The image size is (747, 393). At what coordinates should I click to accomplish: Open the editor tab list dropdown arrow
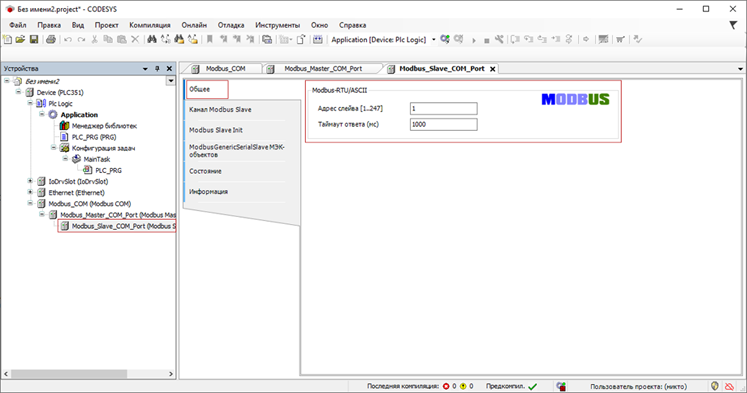(x=740, y=69)
